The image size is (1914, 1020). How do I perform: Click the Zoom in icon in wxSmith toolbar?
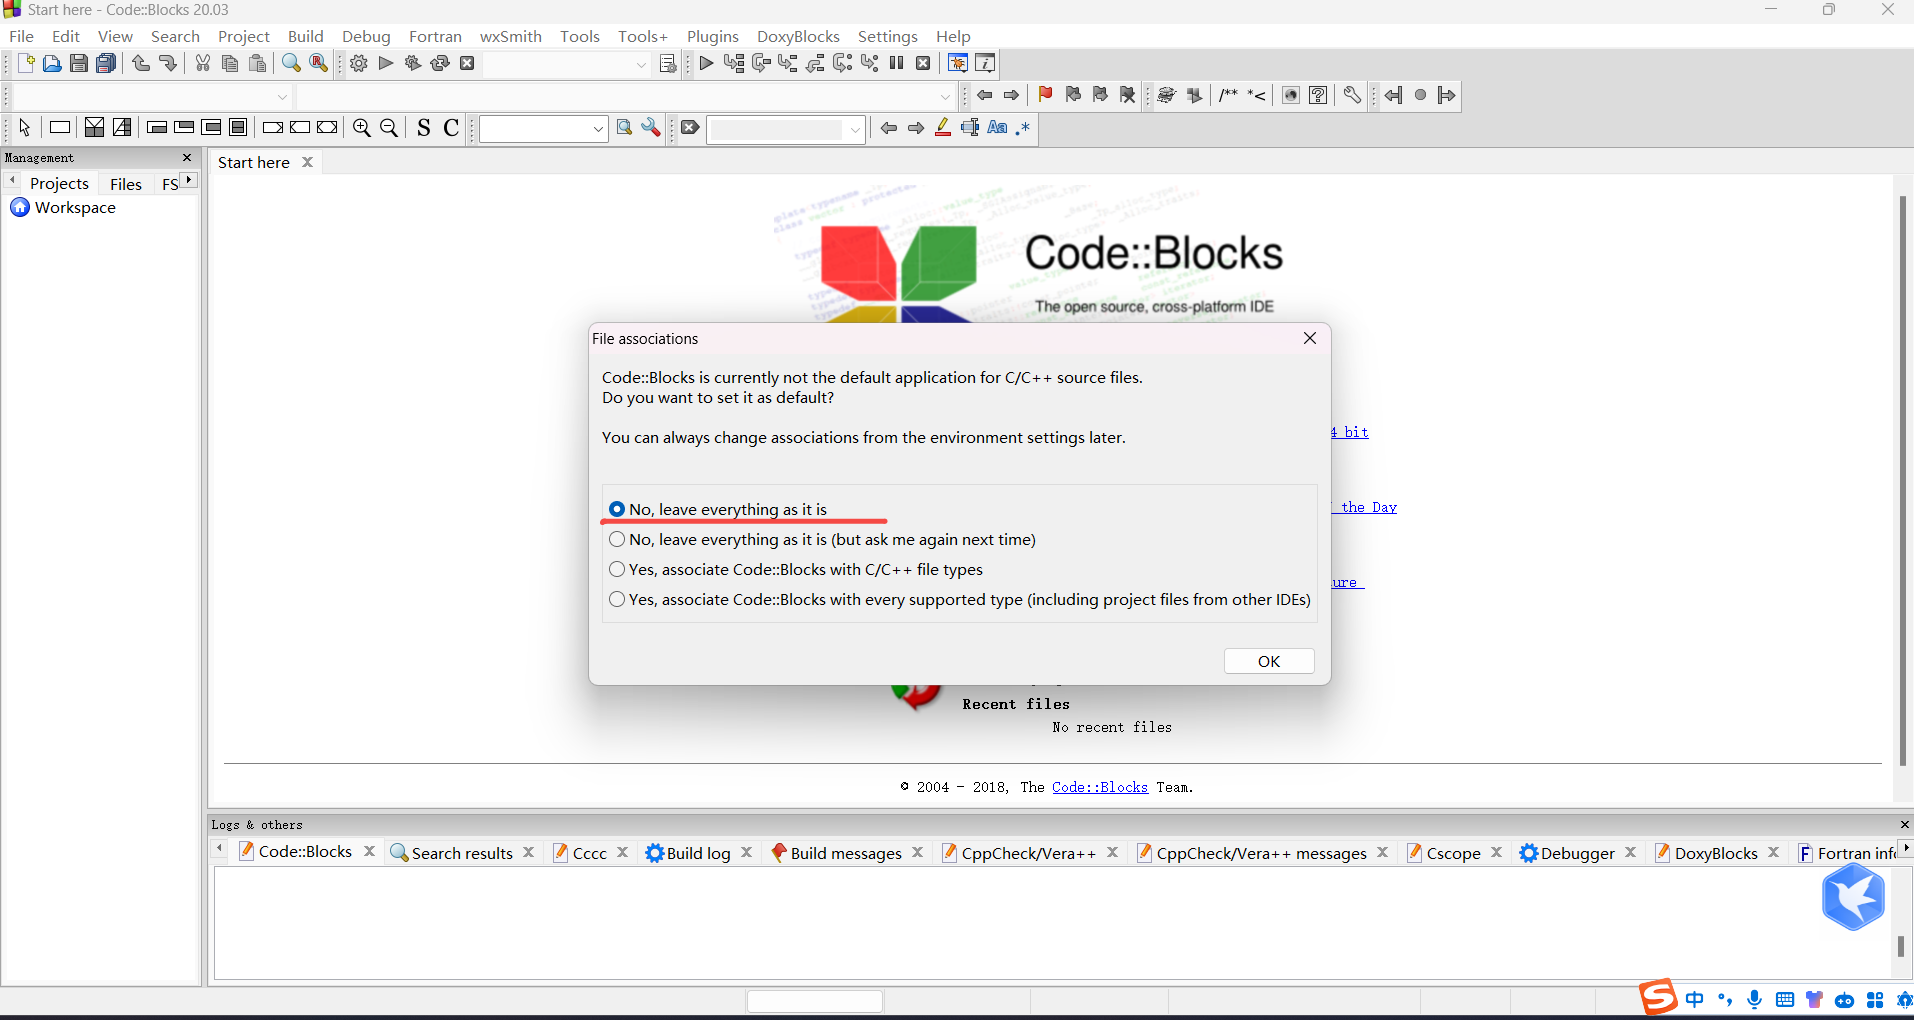tap(362, 128)
